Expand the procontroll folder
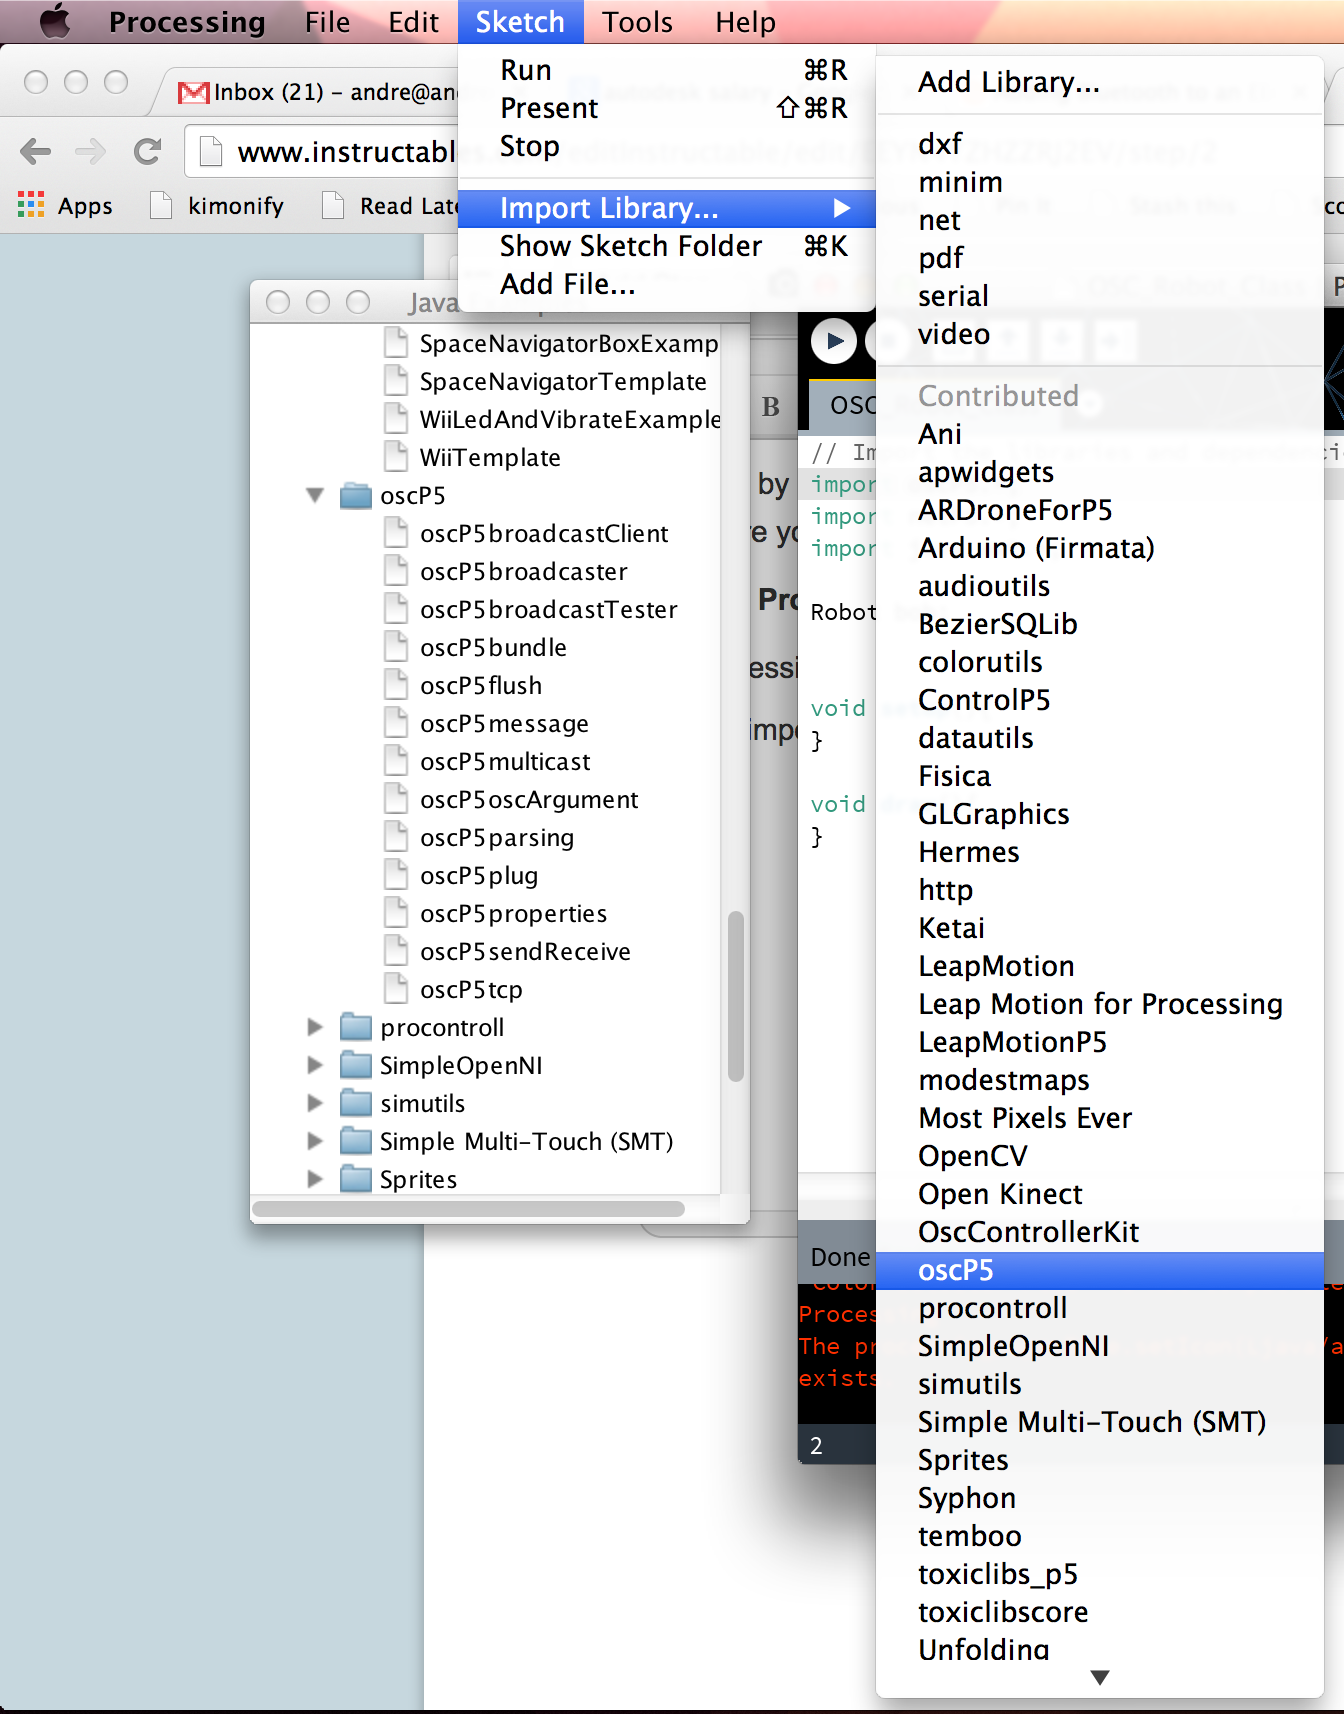 click(315, 1027)
